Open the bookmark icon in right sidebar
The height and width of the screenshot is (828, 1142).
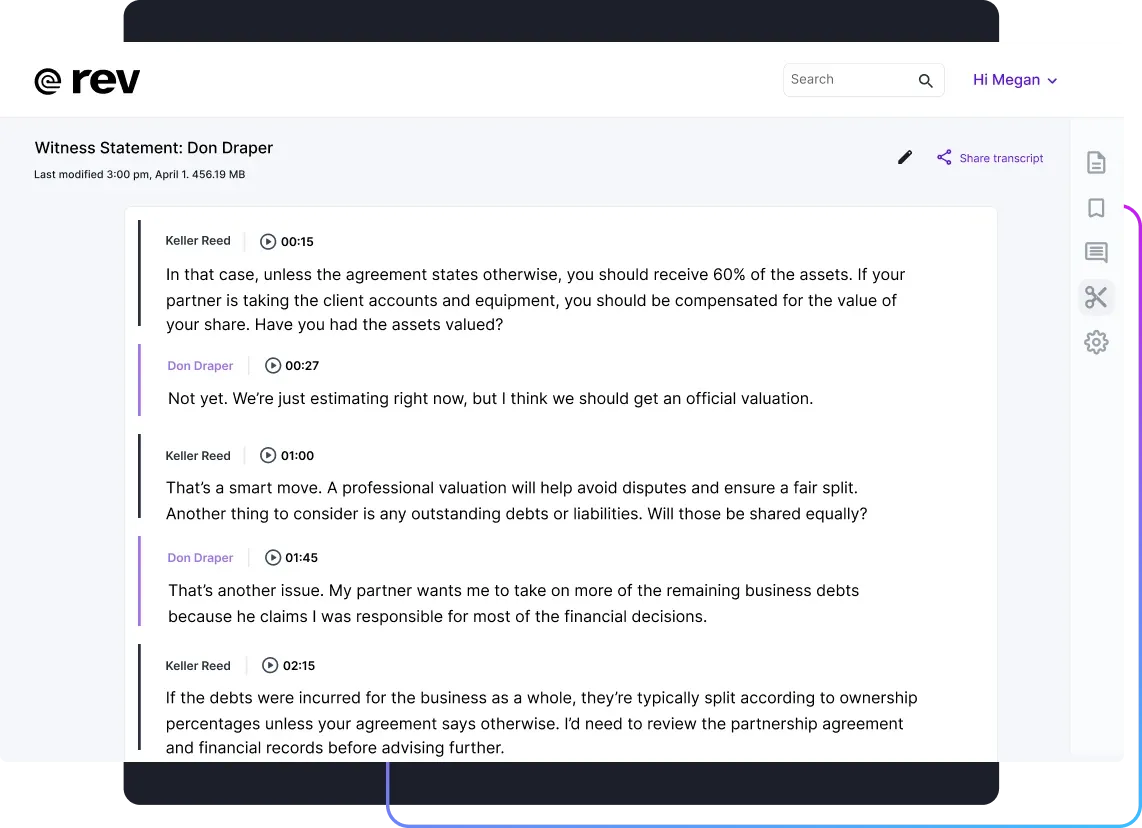click(x=1096, y=208)
